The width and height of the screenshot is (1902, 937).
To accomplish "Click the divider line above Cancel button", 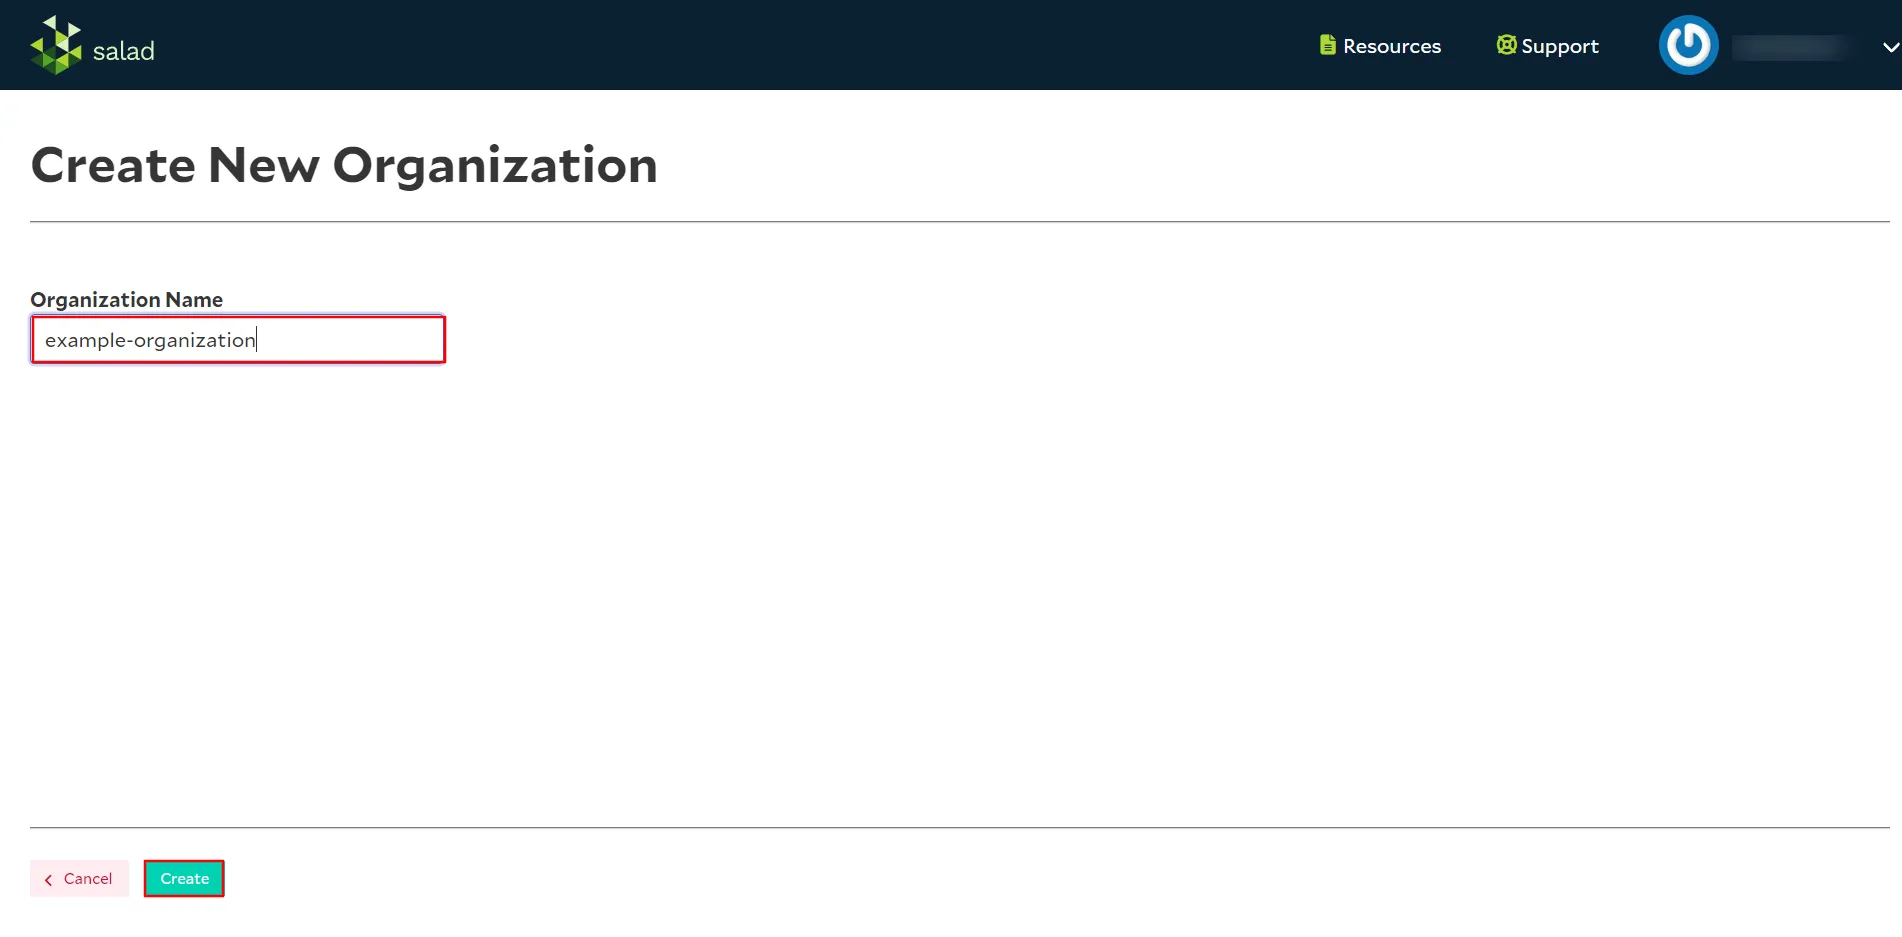I will click(960, 827).
